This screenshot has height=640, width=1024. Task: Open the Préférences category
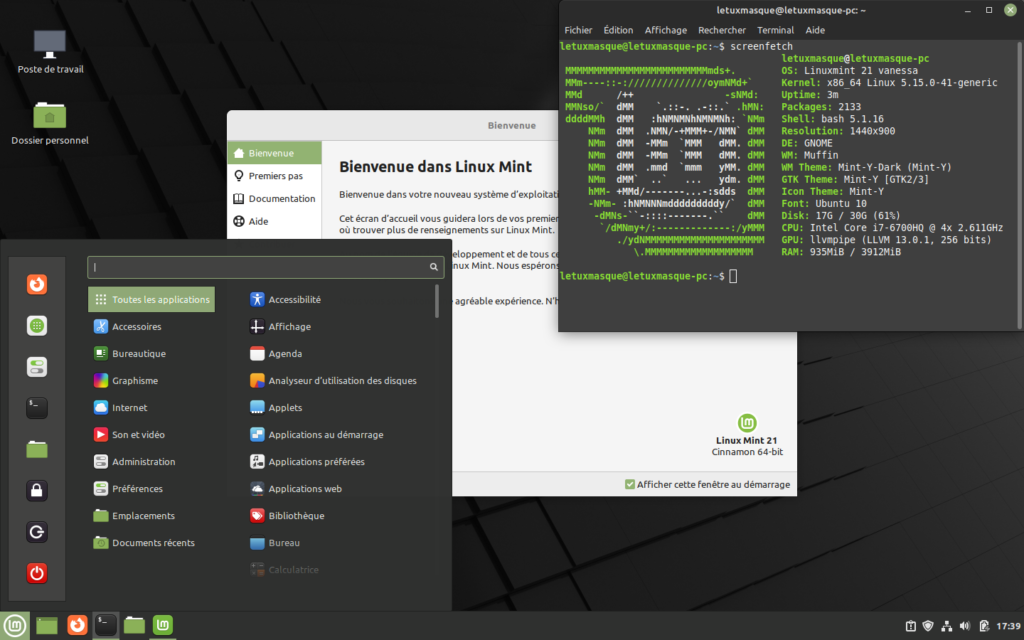[x=128, y=488]
